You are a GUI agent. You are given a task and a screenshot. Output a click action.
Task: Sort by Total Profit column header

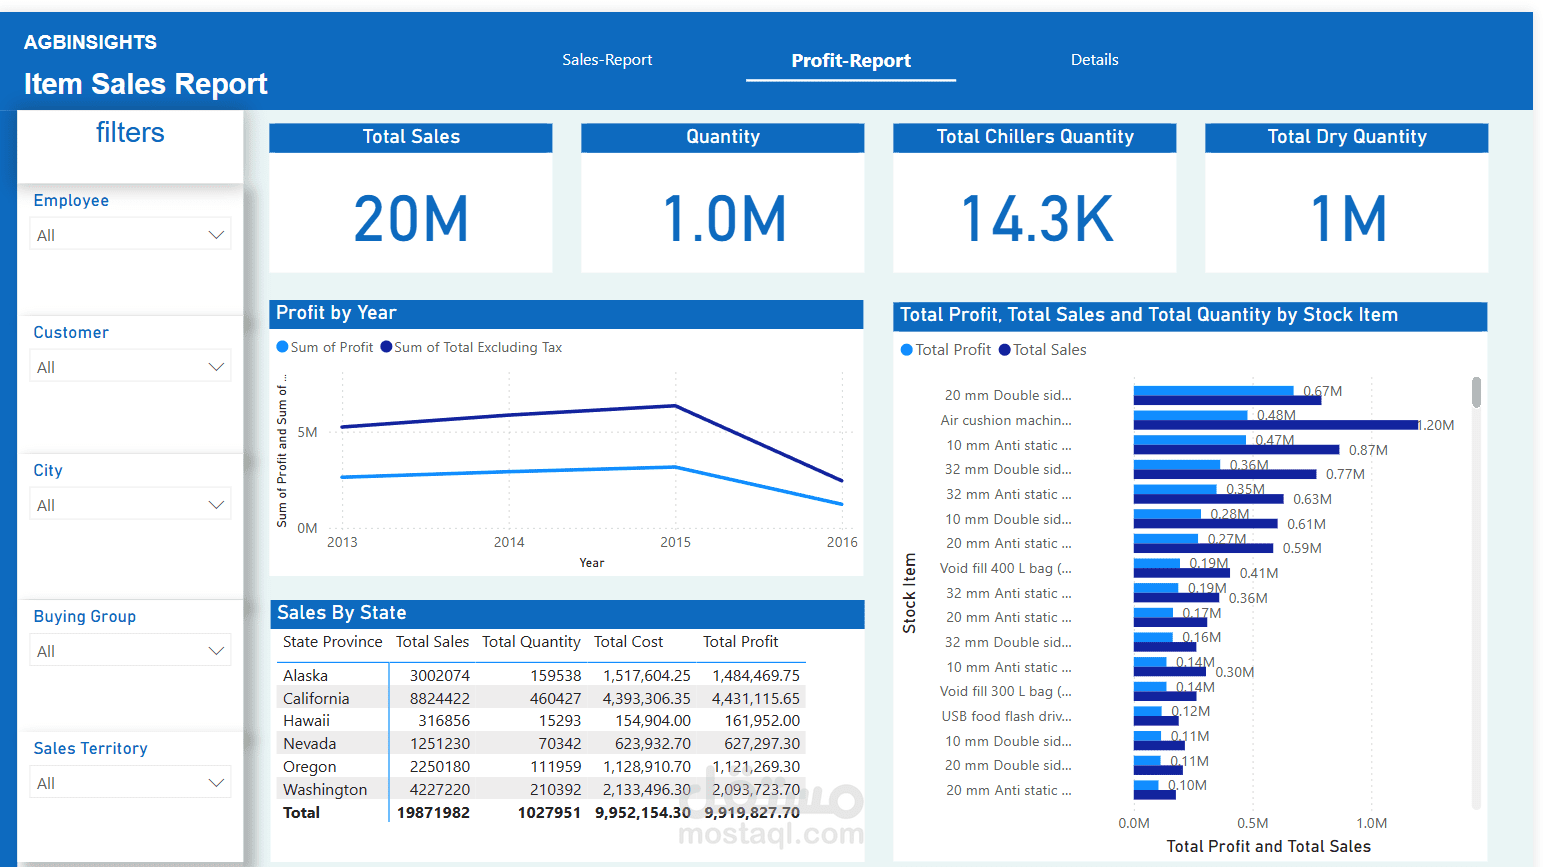point(740,642)
